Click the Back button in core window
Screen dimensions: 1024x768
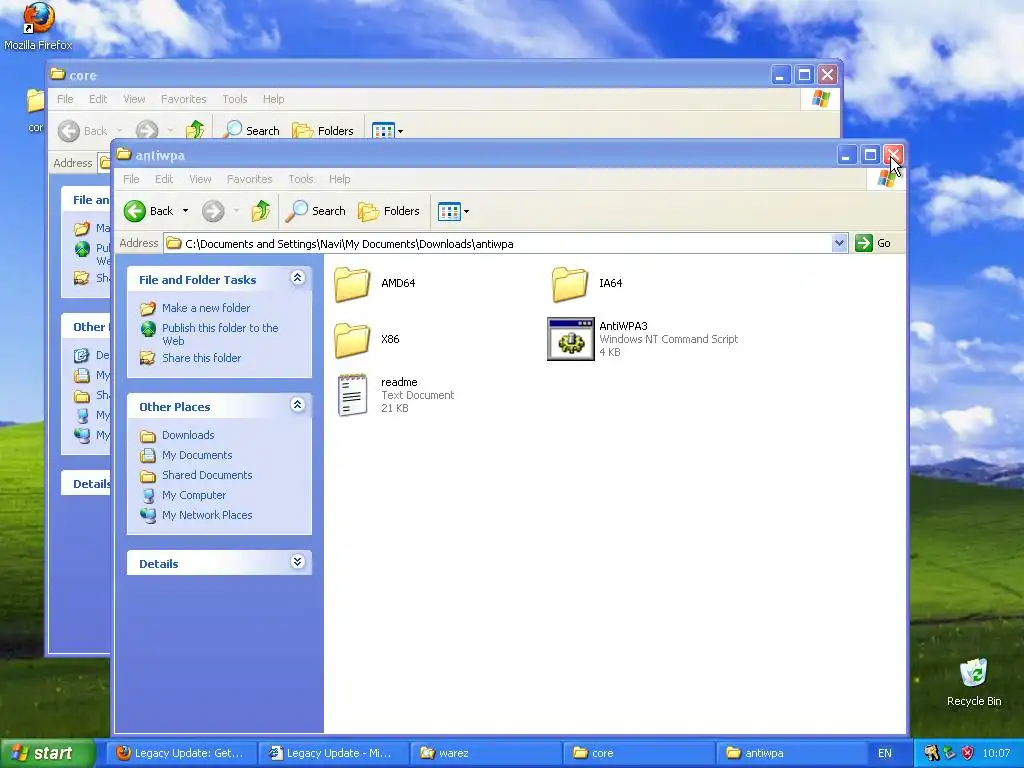pyautogui.click(x=83, y=131)
